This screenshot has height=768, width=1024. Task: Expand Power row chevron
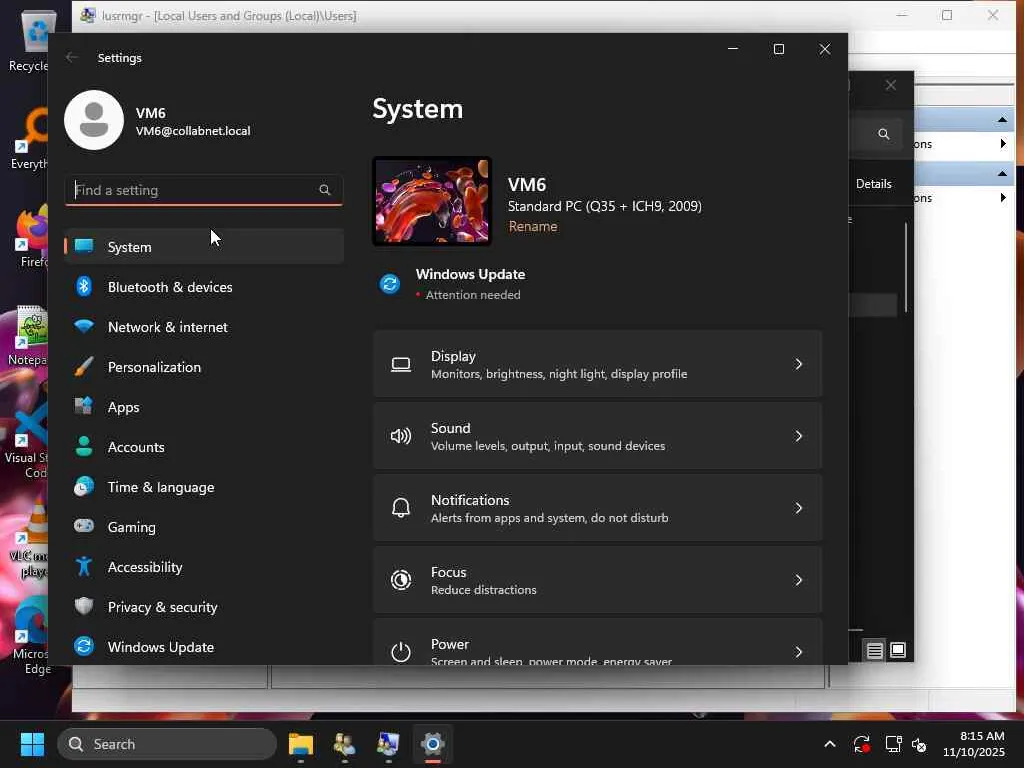click(x=798, y=651)
